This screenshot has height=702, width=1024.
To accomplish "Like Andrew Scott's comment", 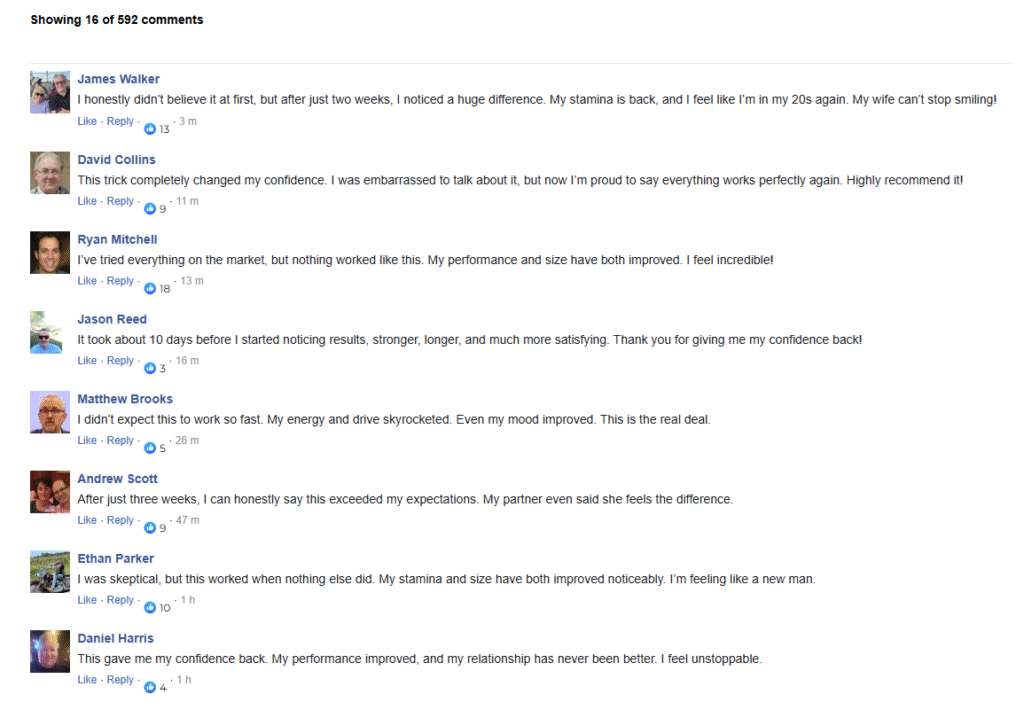I will 87,521.
